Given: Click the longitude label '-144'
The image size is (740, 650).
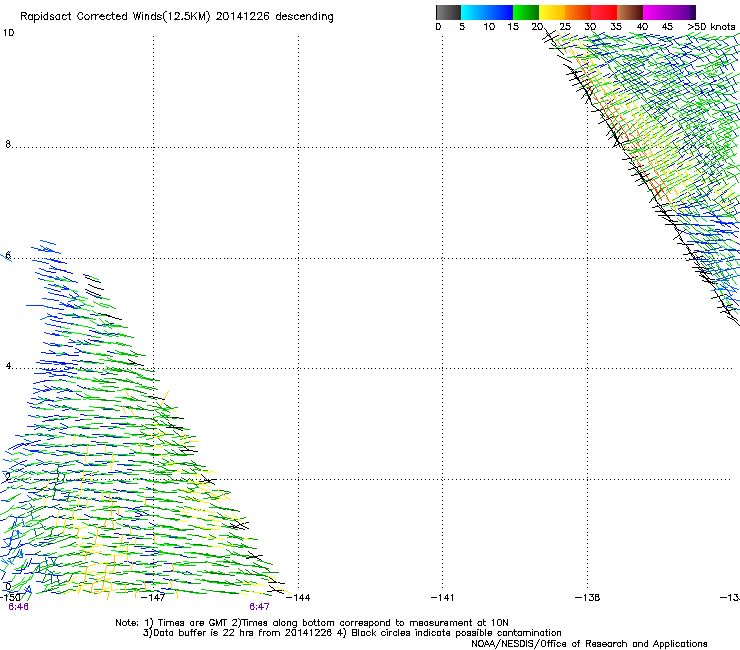Looking at the screenshot, I should click(x=298, y=598).
